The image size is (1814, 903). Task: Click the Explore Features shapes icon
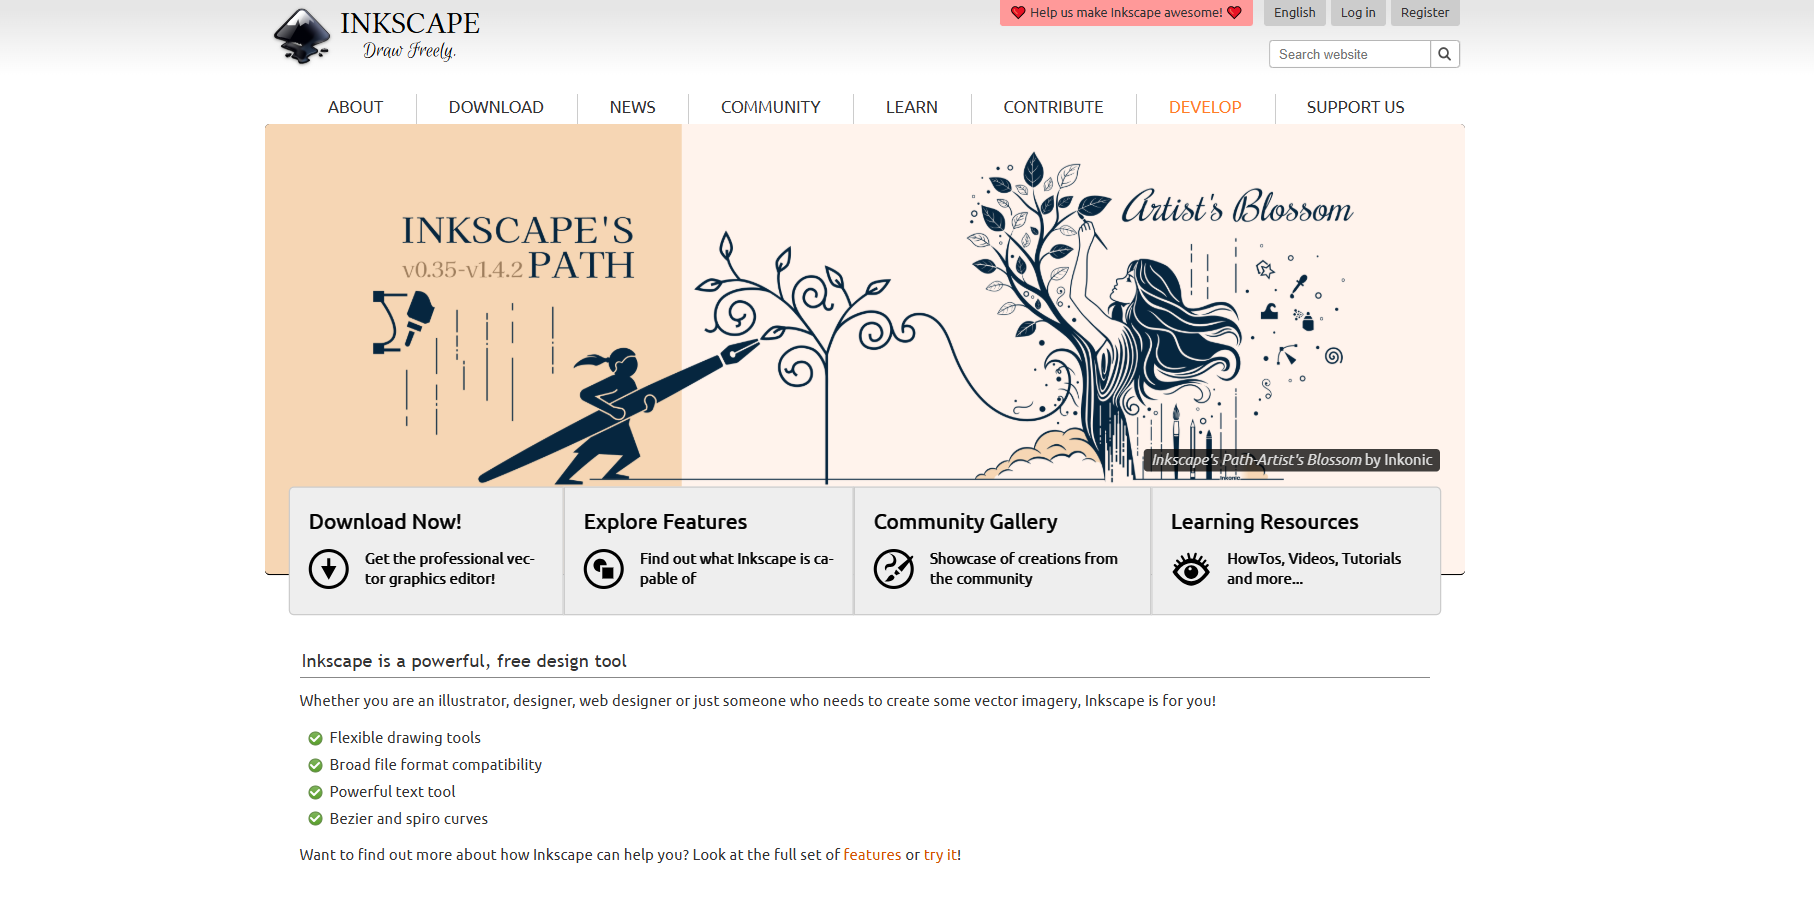click(603, 569)
